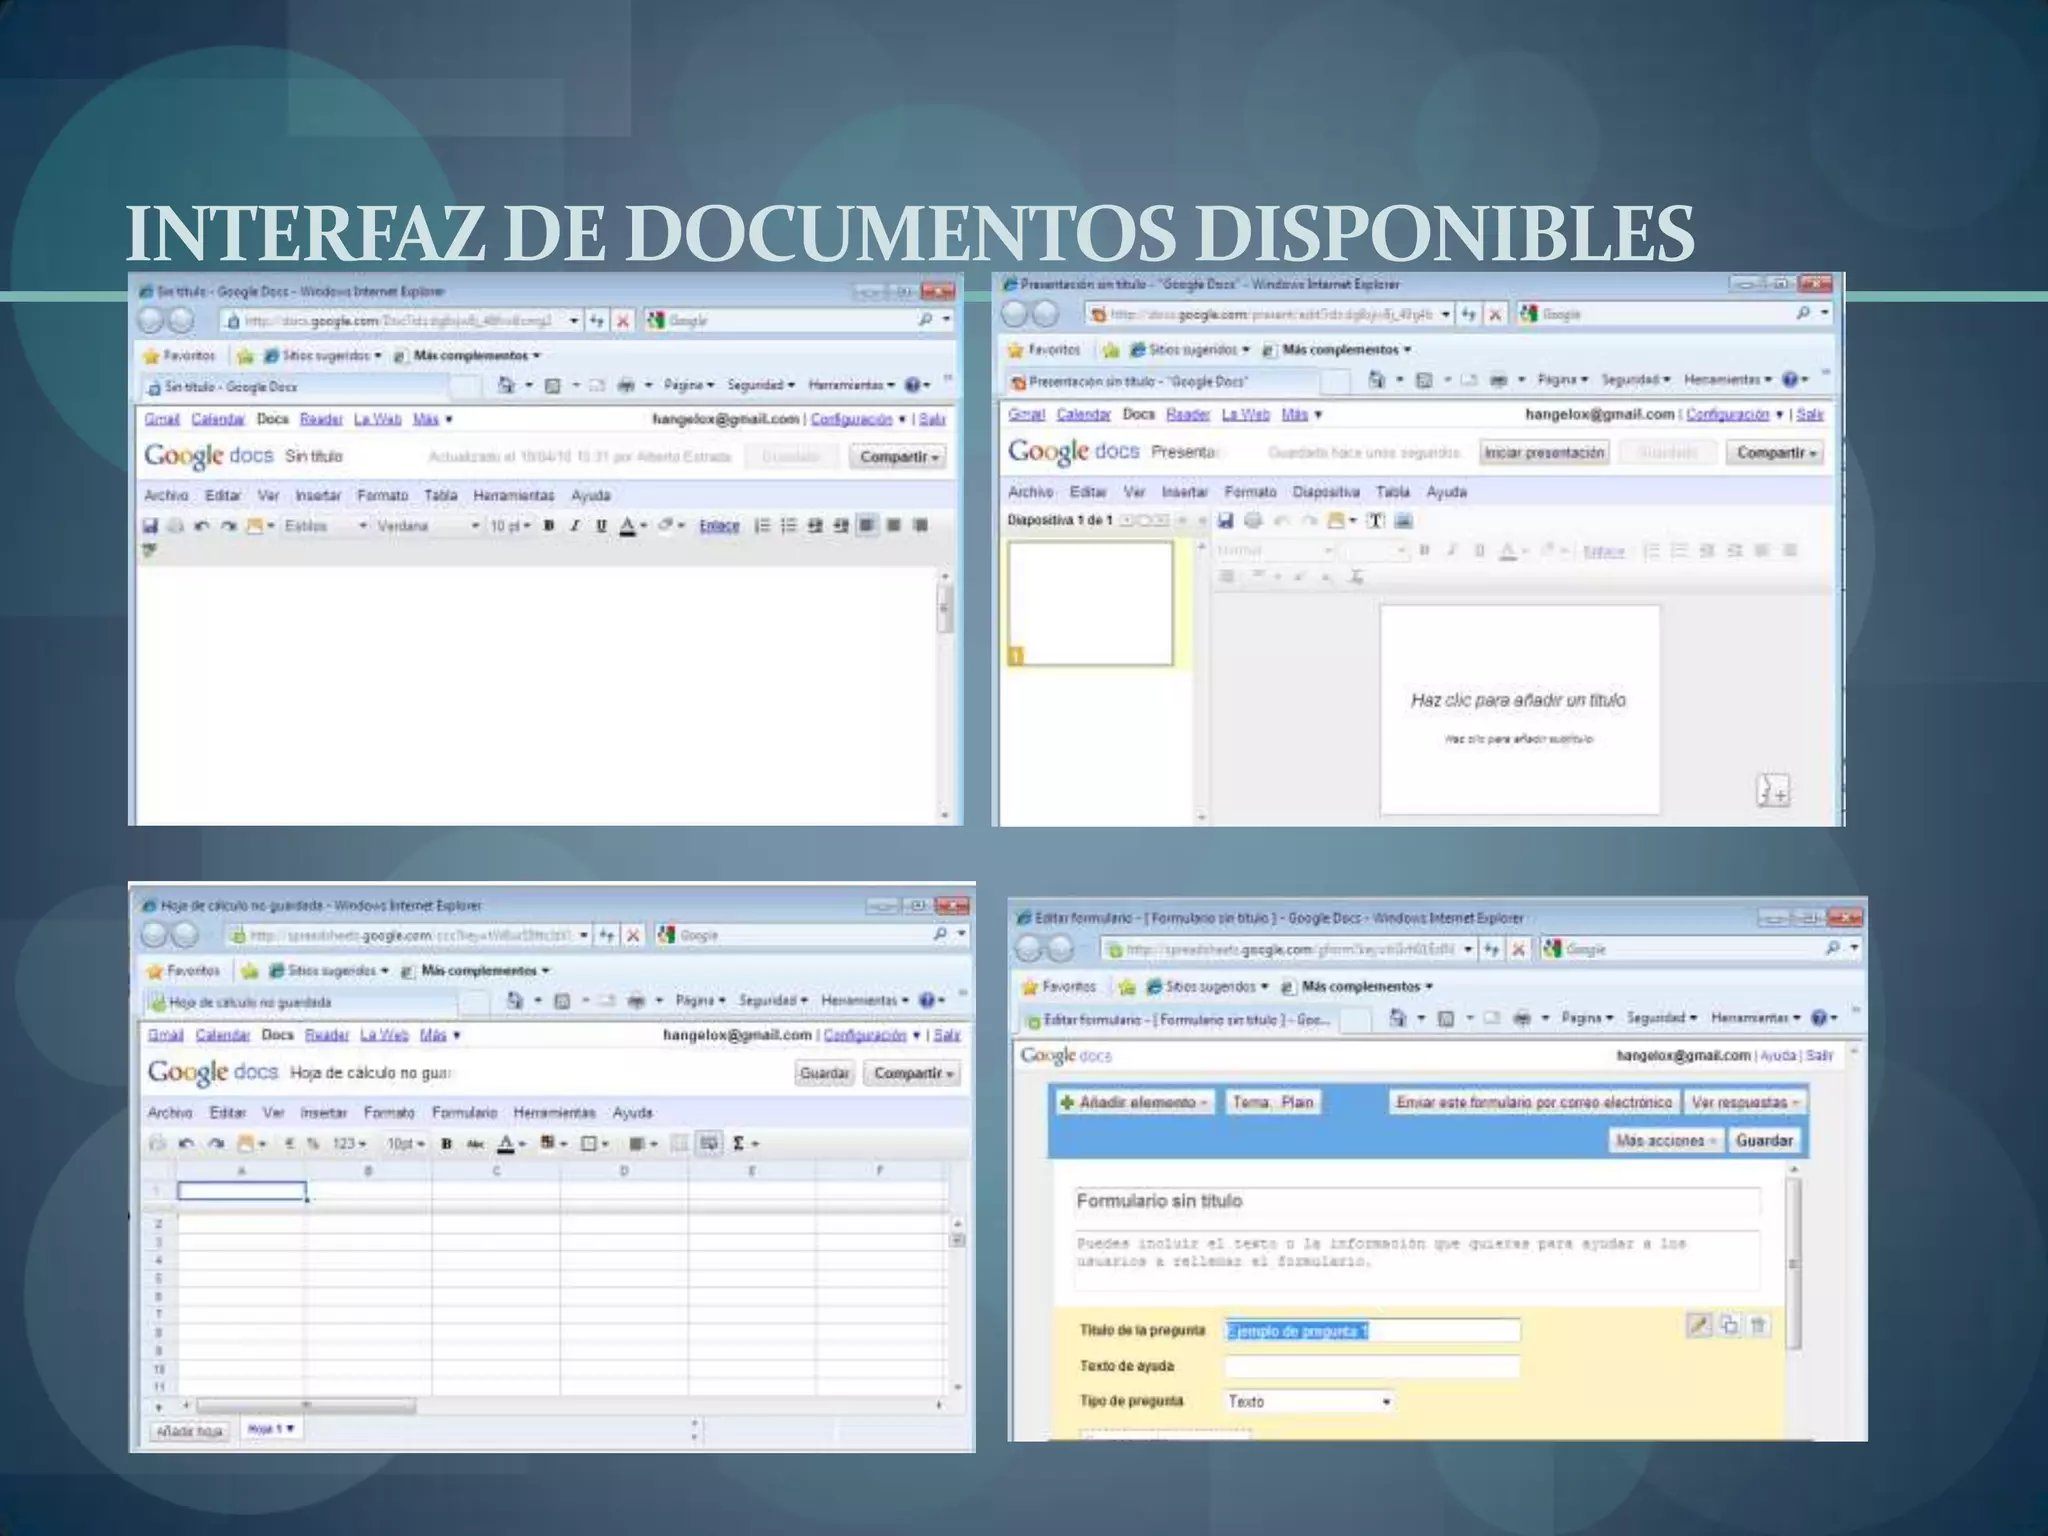This screenshot has height=1536, width=2048.
Task: Toggle strikethrough Abc in the spreadsheet toolbar
Action: point(475,1144)
